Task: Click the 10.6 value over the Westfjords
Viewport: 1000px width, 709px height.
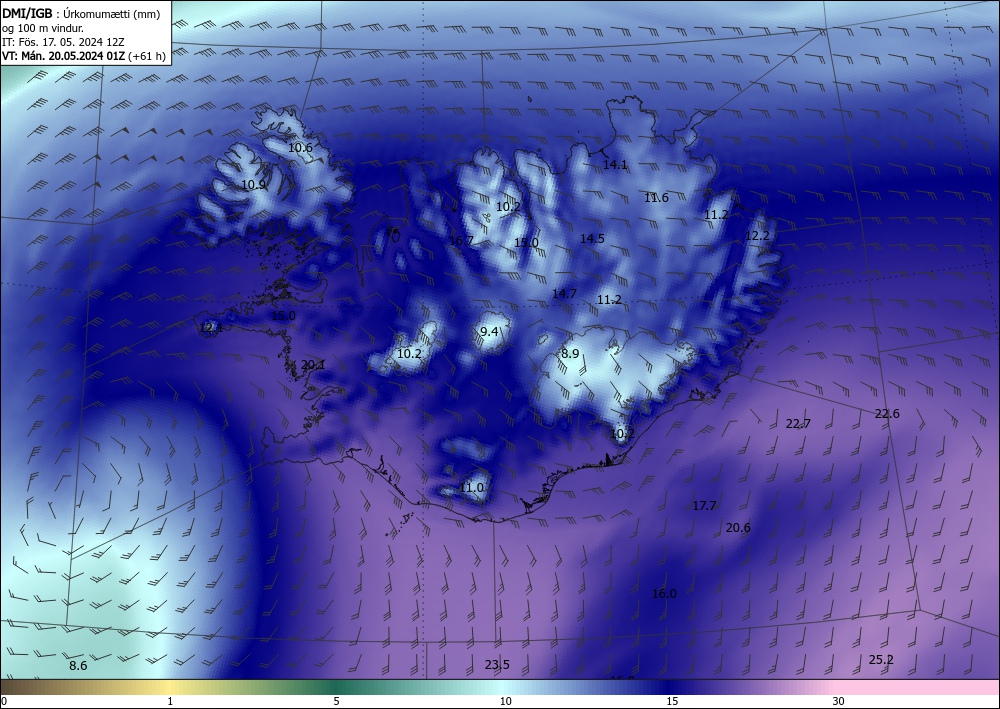Action: (x=300, y=148)
